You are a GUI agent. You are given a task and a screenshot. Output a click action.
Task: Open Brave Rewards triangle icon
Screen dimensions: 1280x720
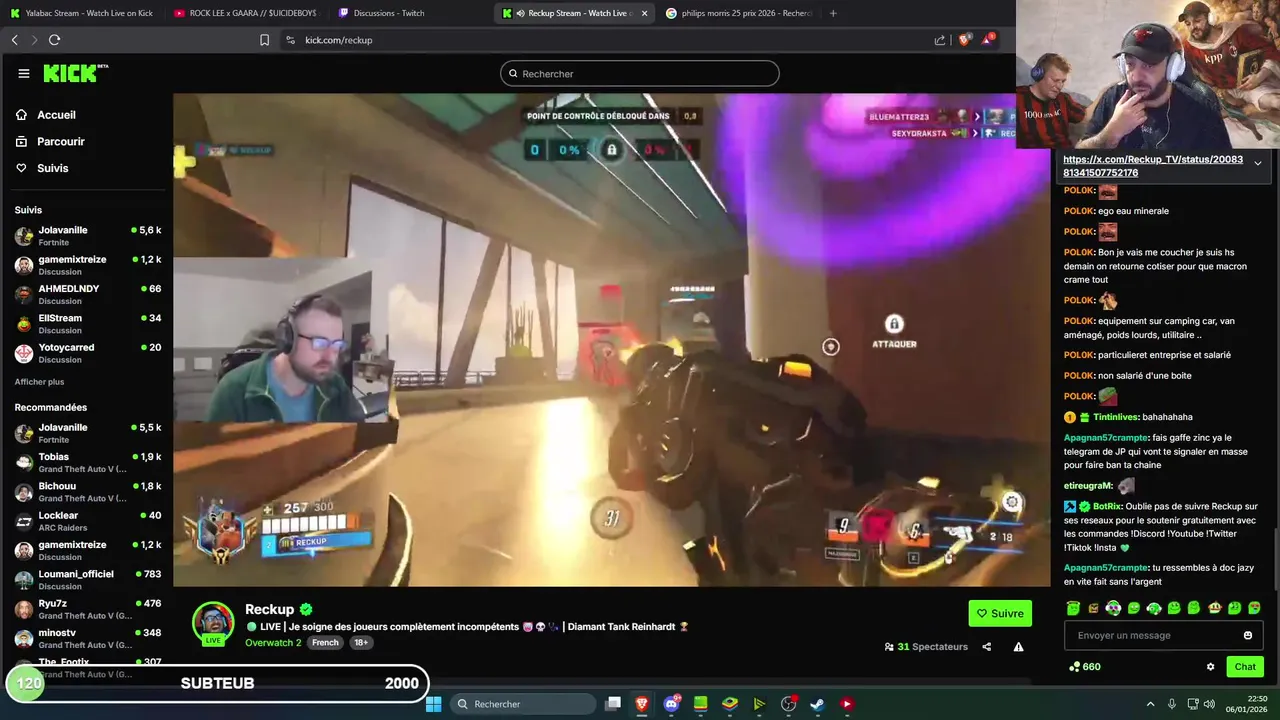[x=988, y=40]
